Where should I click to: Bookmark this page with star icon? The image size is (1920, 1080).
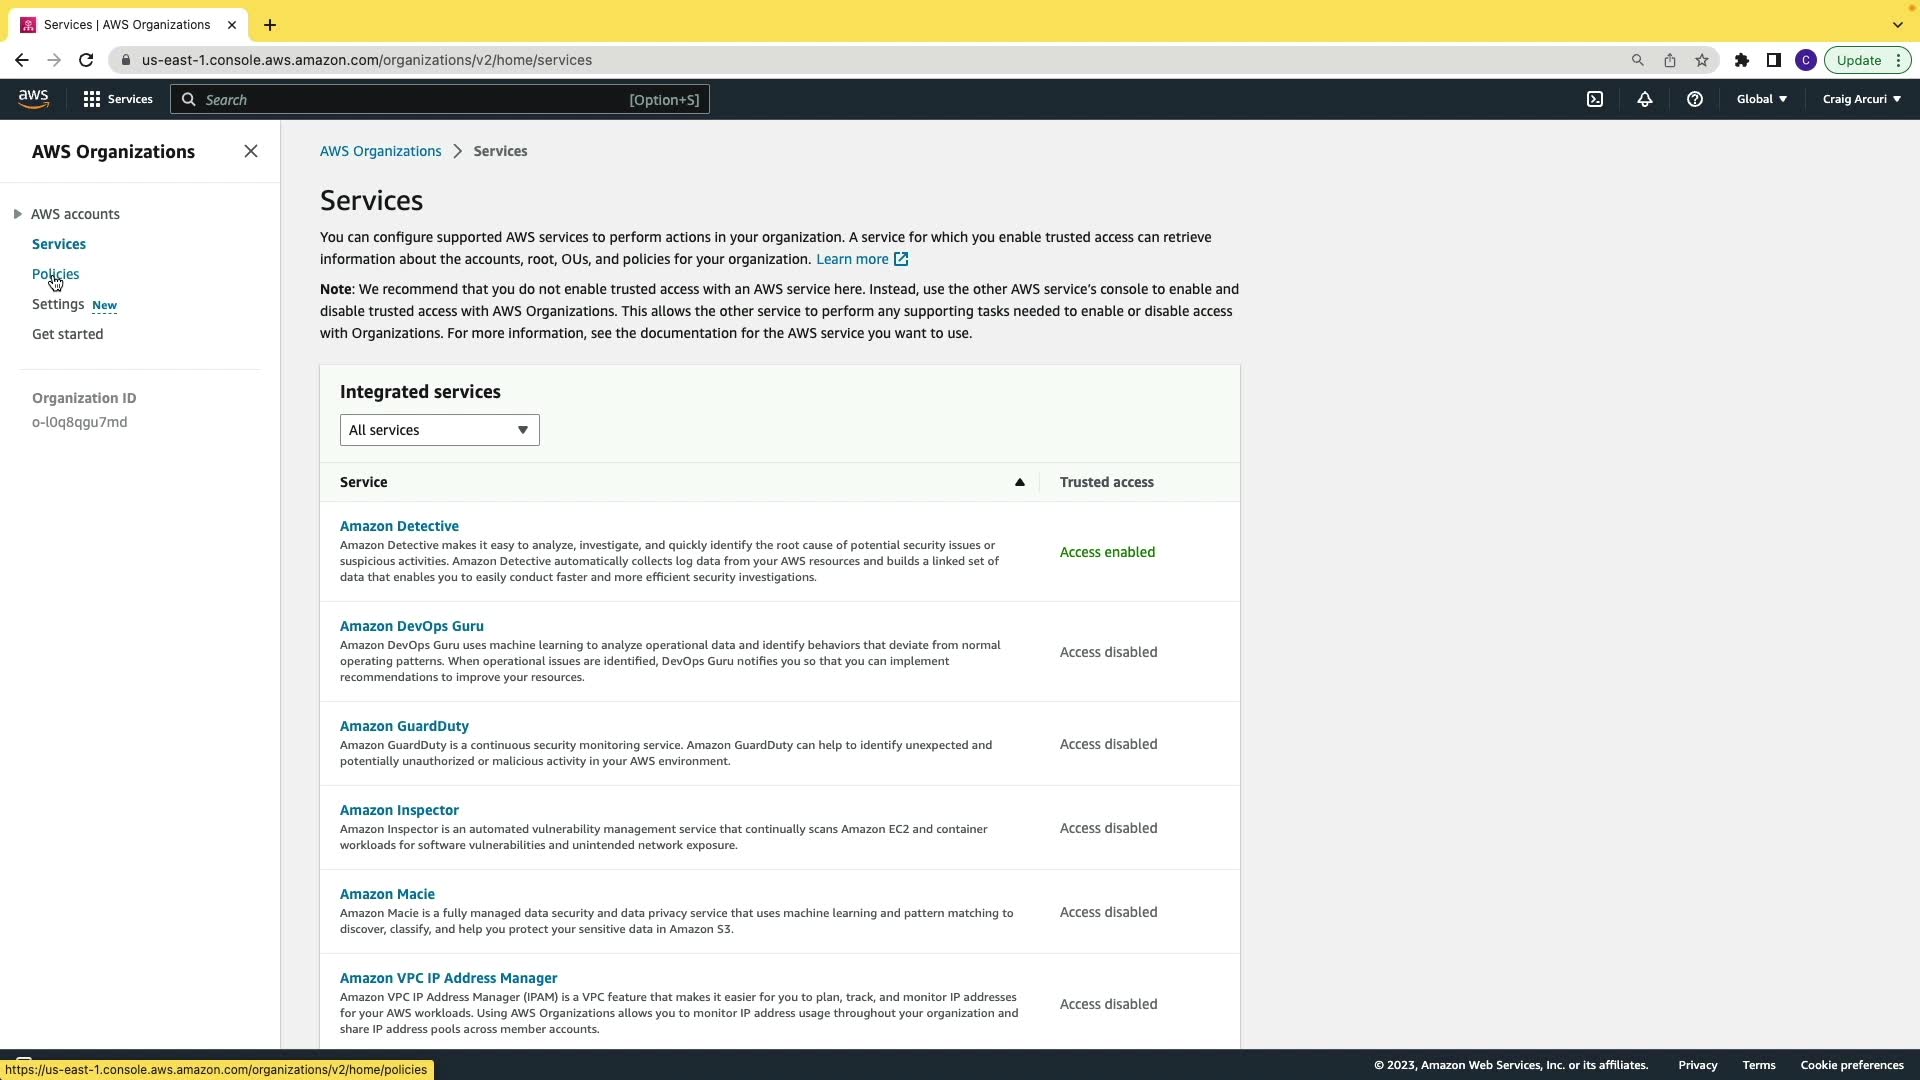click(1702, 60)
